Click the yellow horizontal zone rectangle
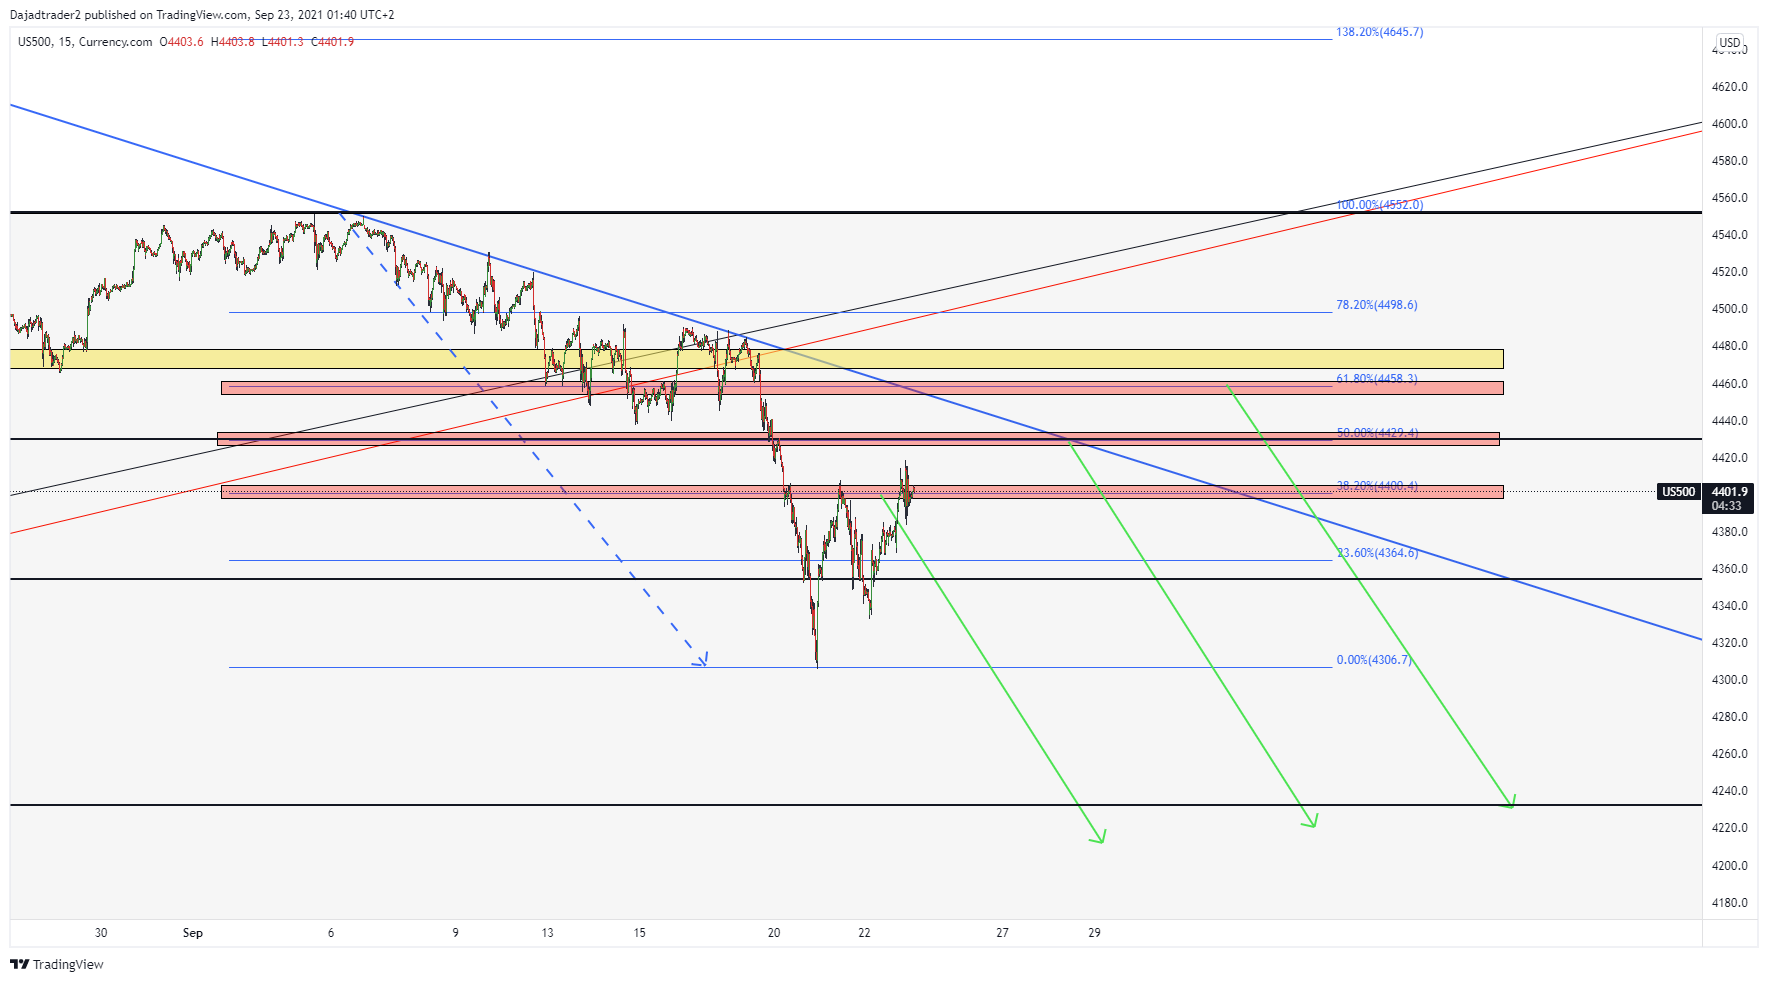Viewport: 1768px width, 982px height. pyautogui.click(x=756, y=359)
